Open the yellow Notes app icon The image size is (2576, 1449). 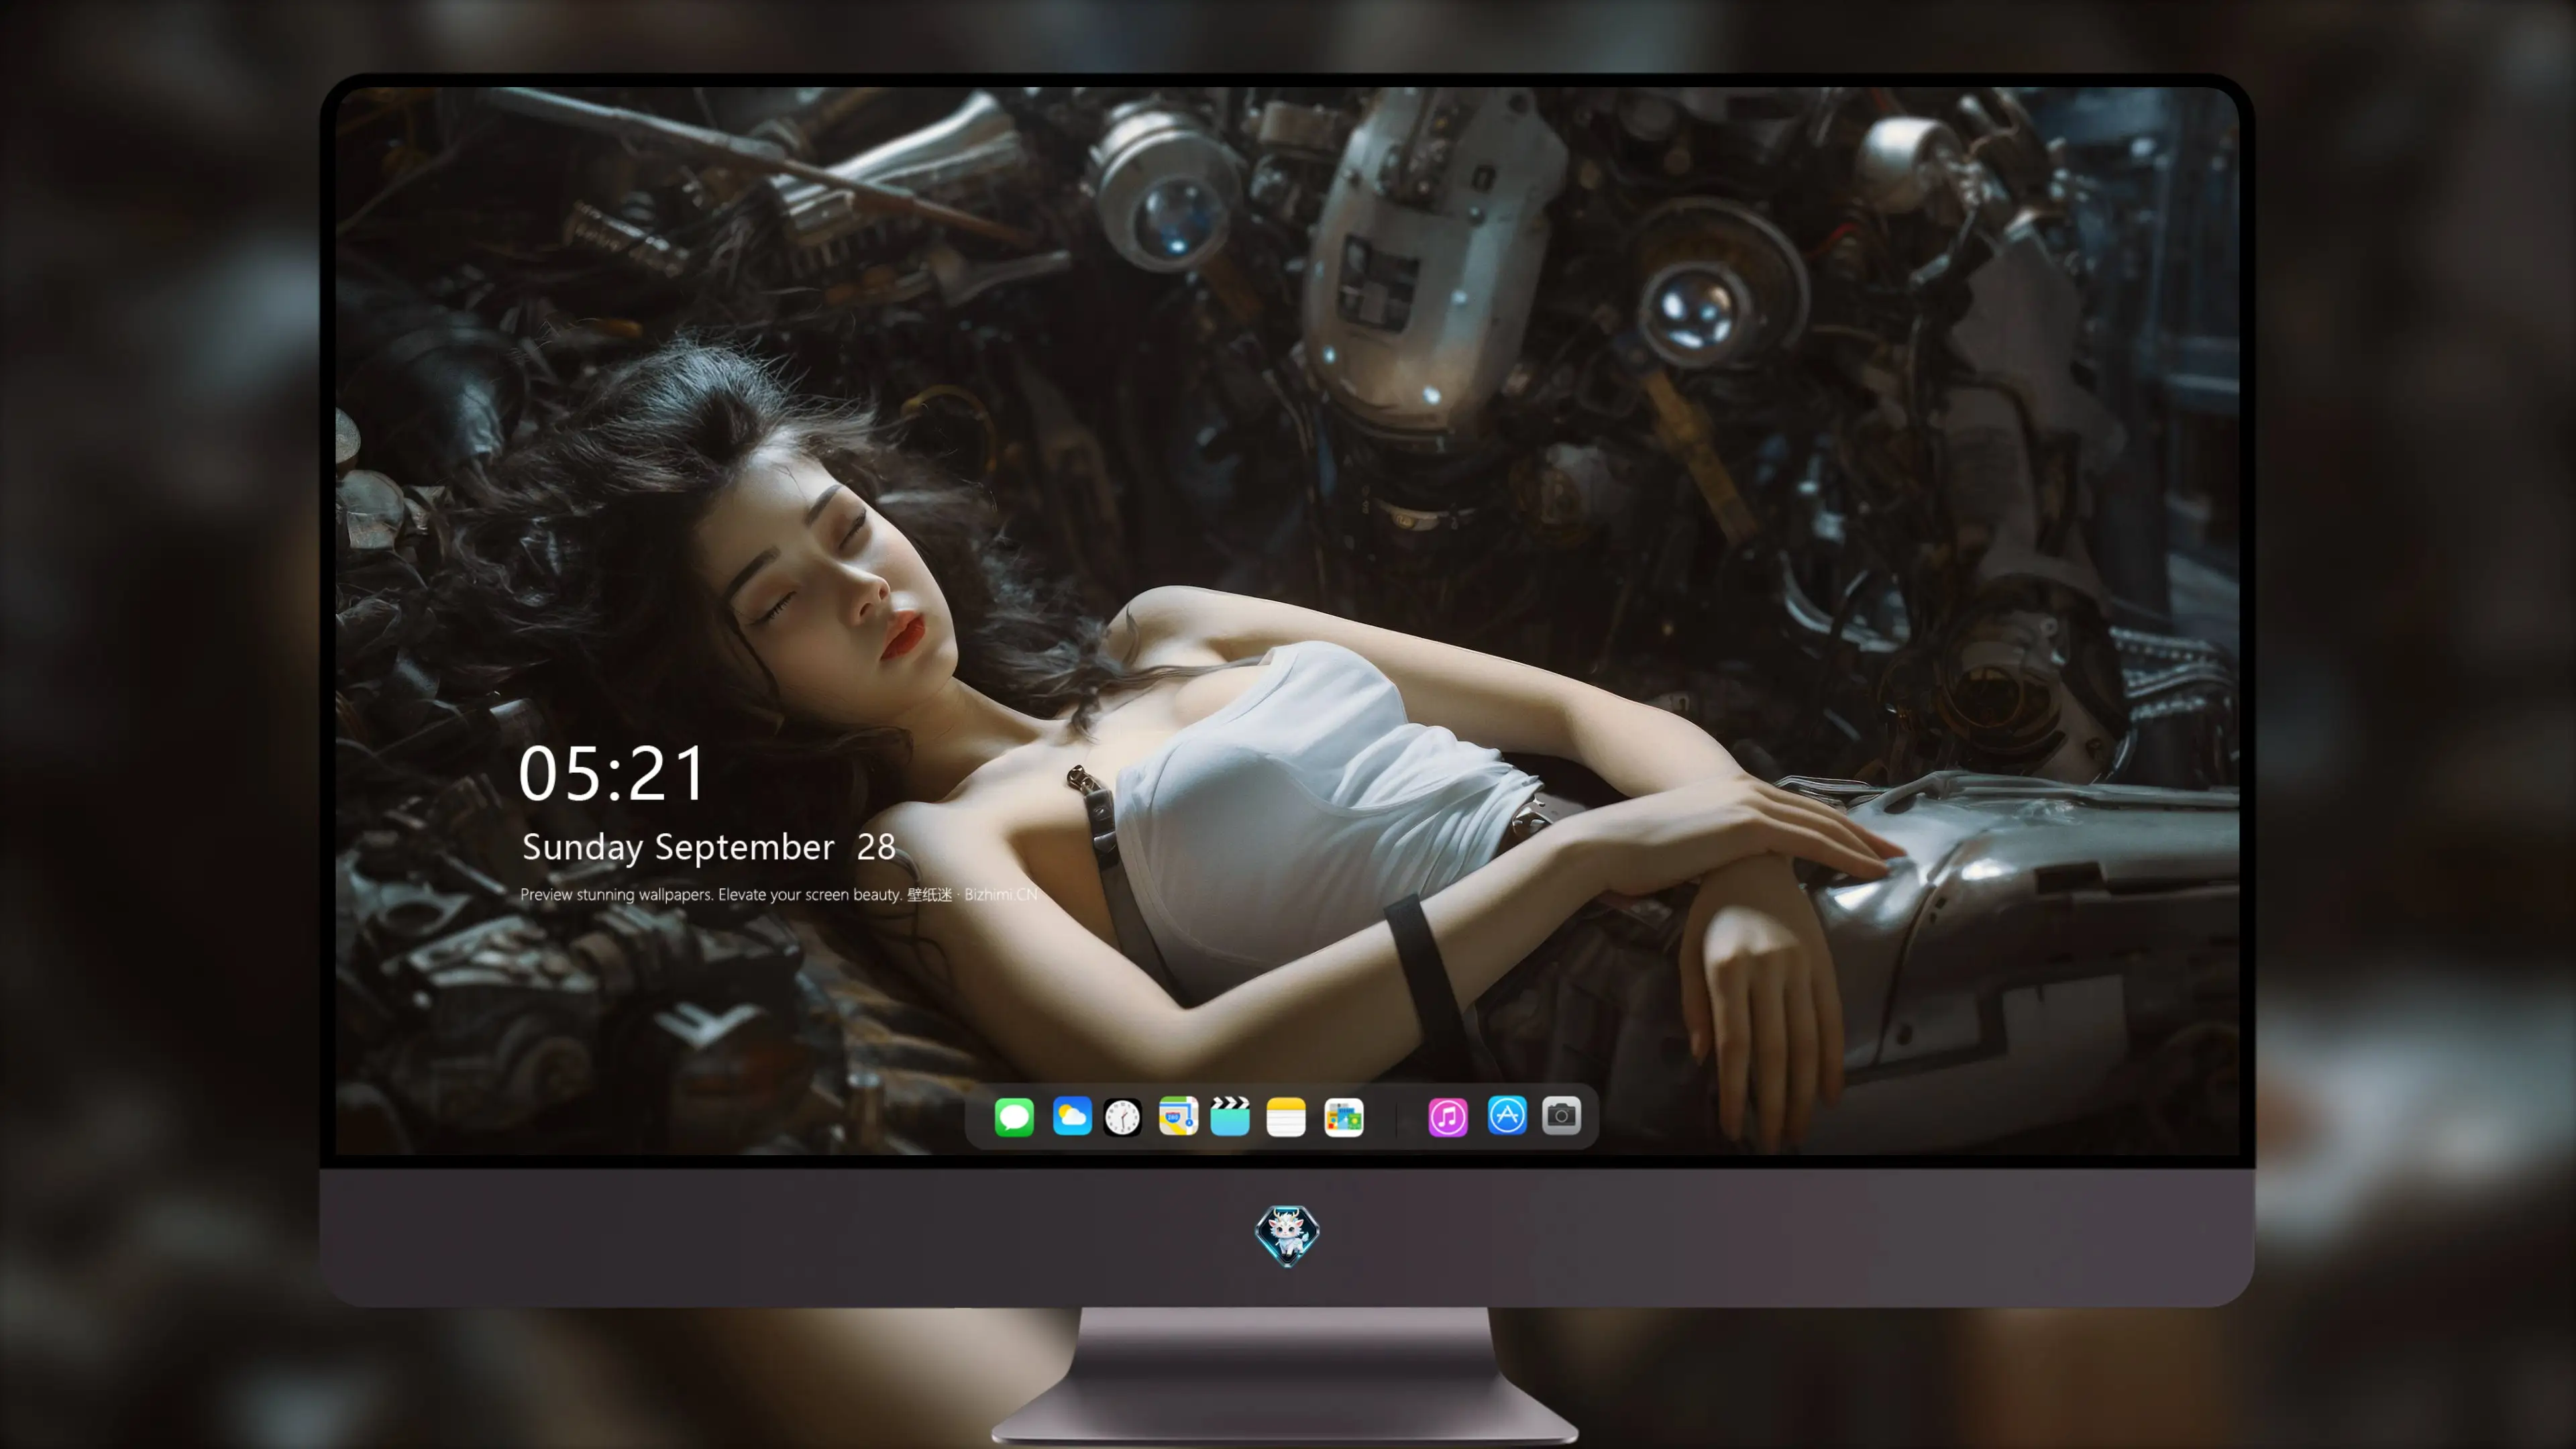coord(1286,1117)
